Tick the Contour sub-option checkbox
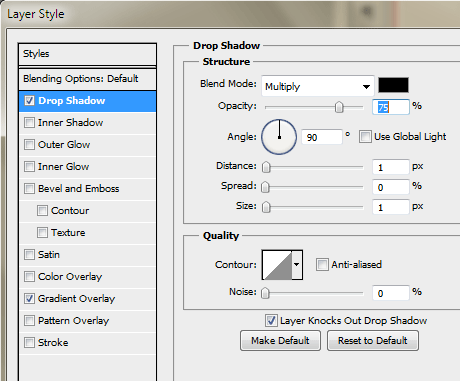The height and width of the screenshot is (381, 460). (x=42, y=210)
